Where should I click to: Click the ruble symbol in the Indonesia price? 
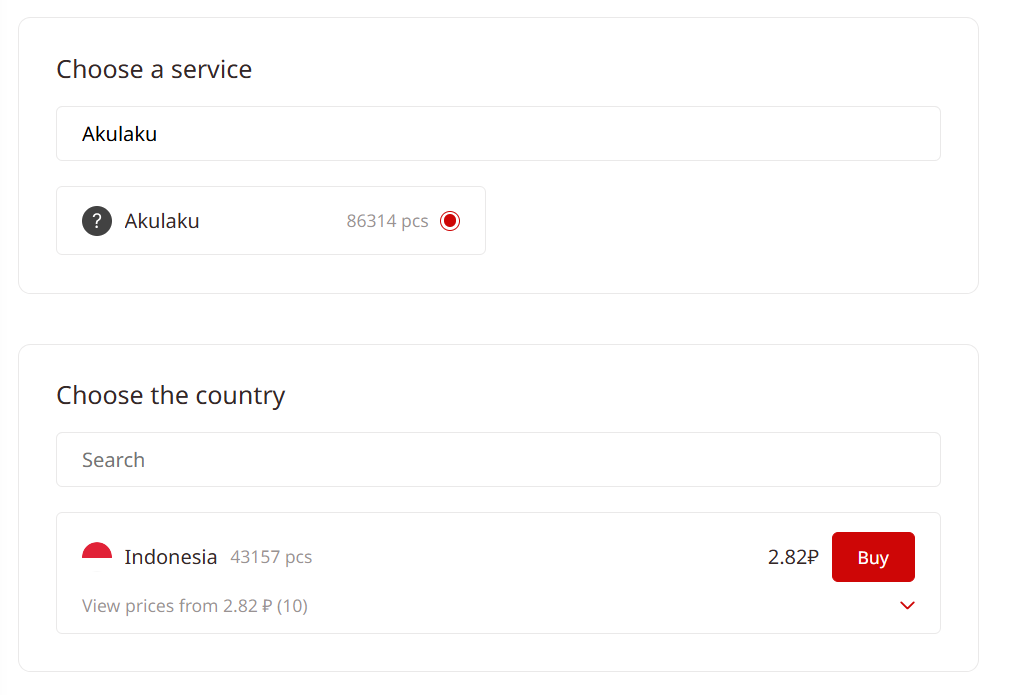pos(812,557)
